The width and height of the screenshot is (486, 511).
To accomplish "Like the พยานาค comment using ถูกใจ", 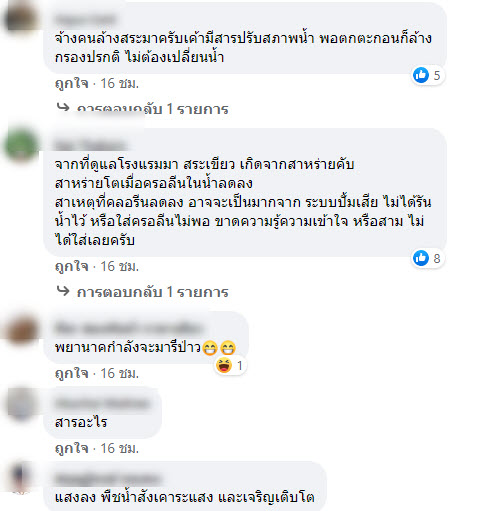I will [71, 373].
